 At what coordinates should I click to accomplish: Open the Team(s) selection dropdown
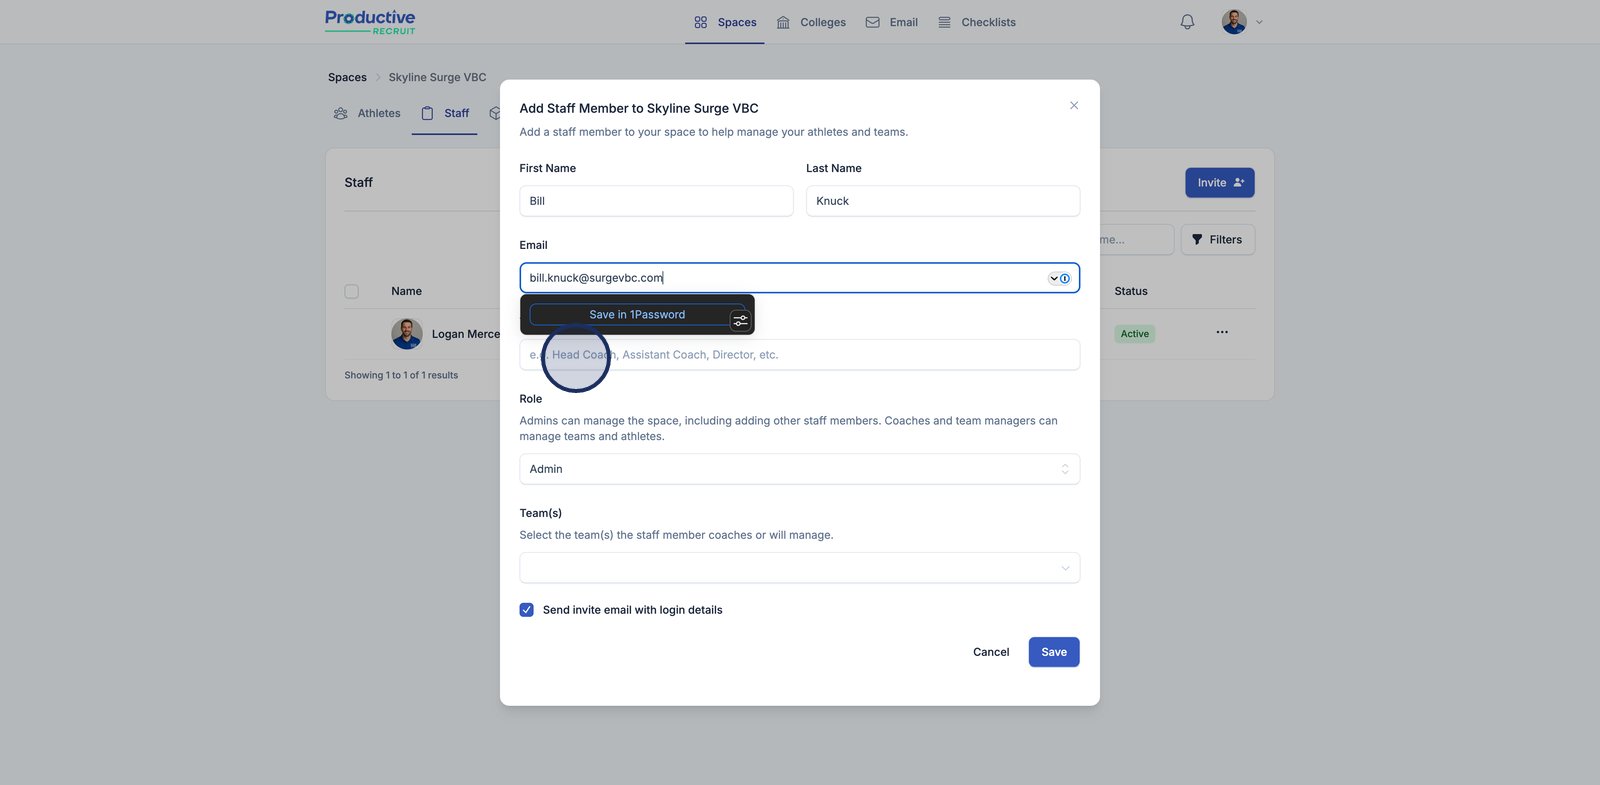(x=799, y=568)
